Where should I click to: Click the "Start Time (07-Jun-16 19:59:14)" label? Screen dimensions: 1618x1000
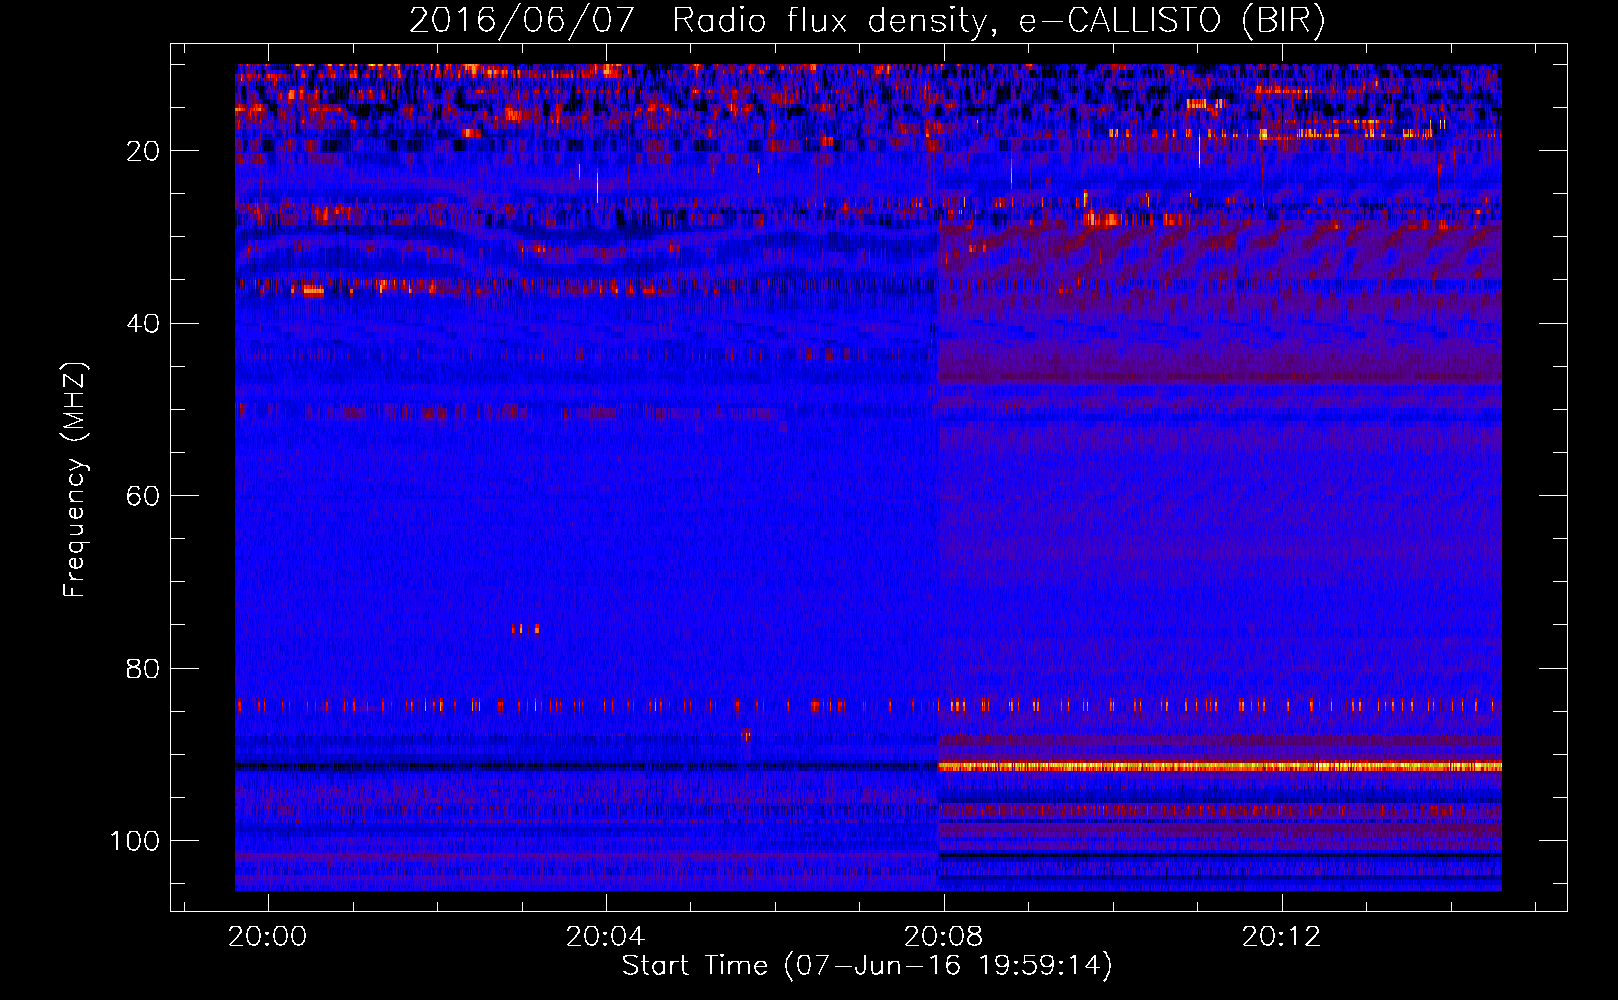867,966
